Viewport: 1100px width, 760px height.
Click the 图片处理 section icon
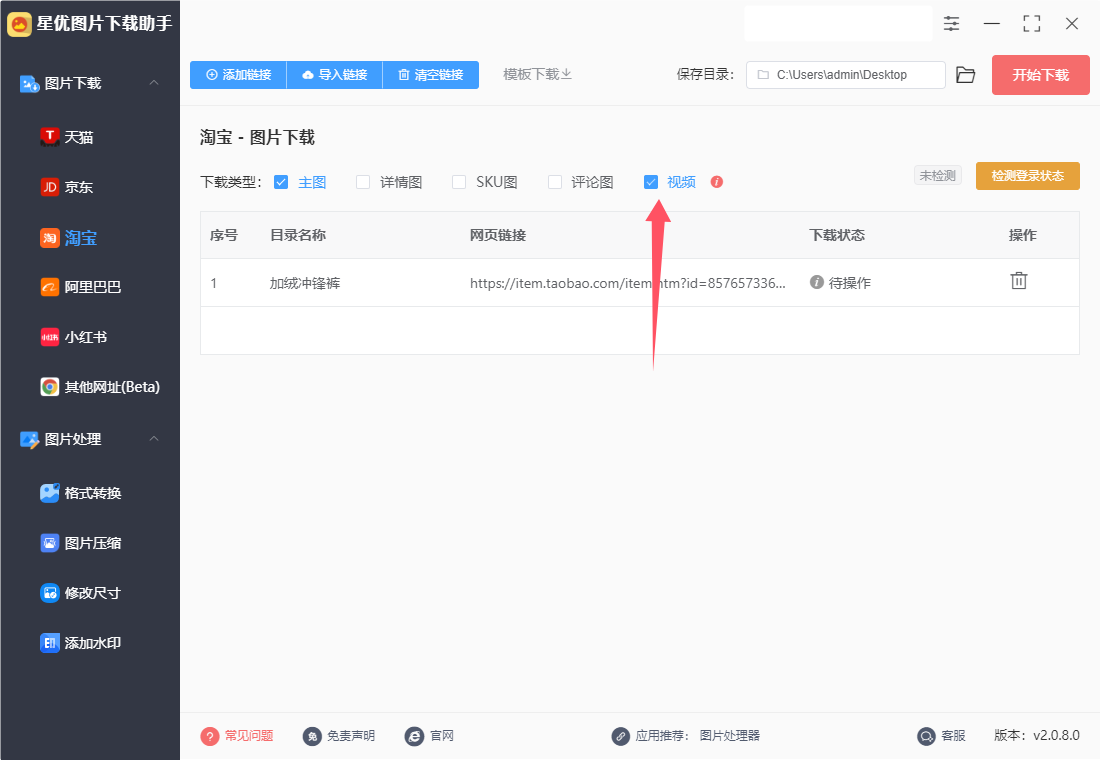(x=29, y=439)
